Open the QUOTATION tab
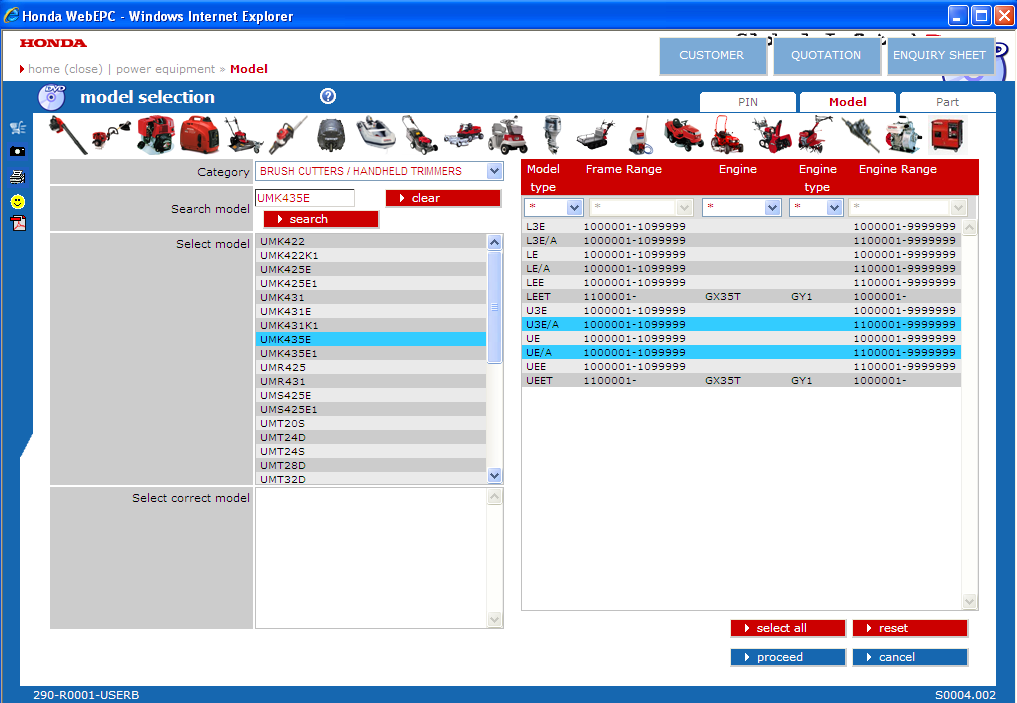This screenshot has height=703, width=1017. (x=826, y=55)
